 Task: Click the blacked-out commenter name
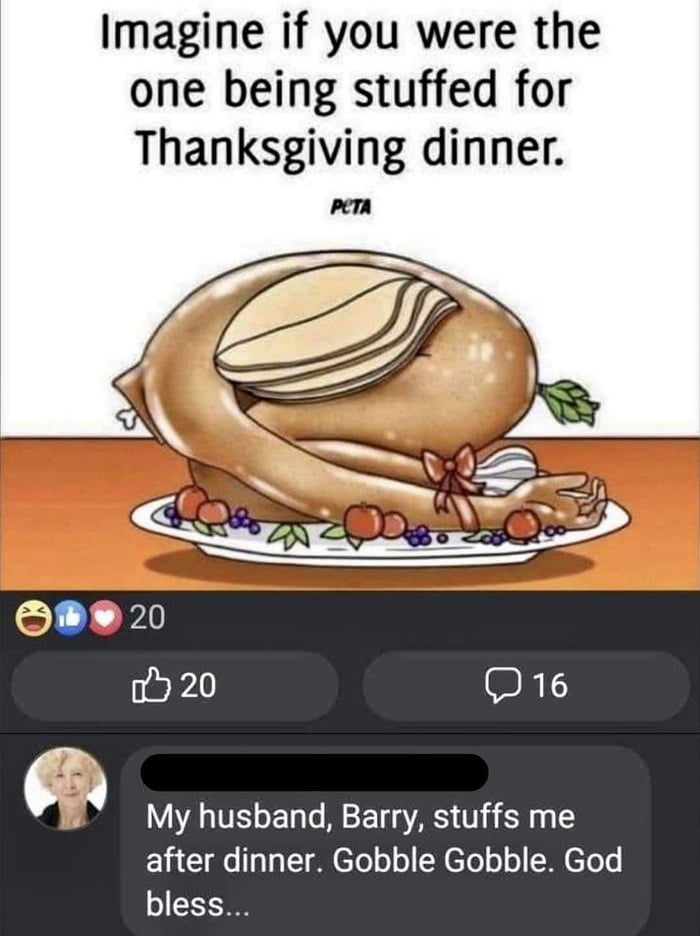314,772
